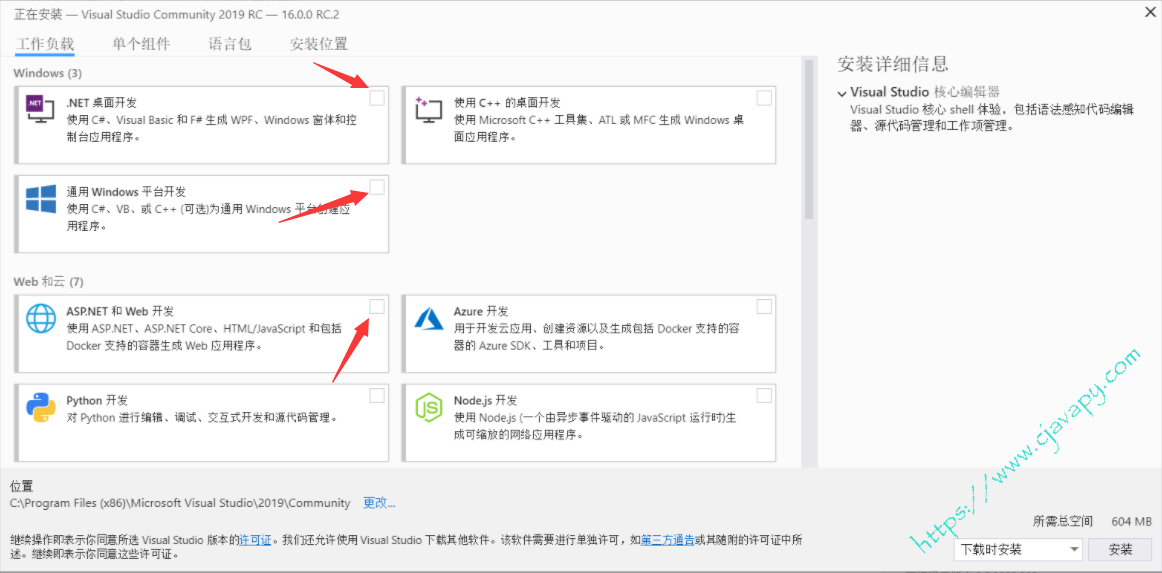Check the Python 开发 checkbox
1162x573 pixels.
[x=376, y=395]
